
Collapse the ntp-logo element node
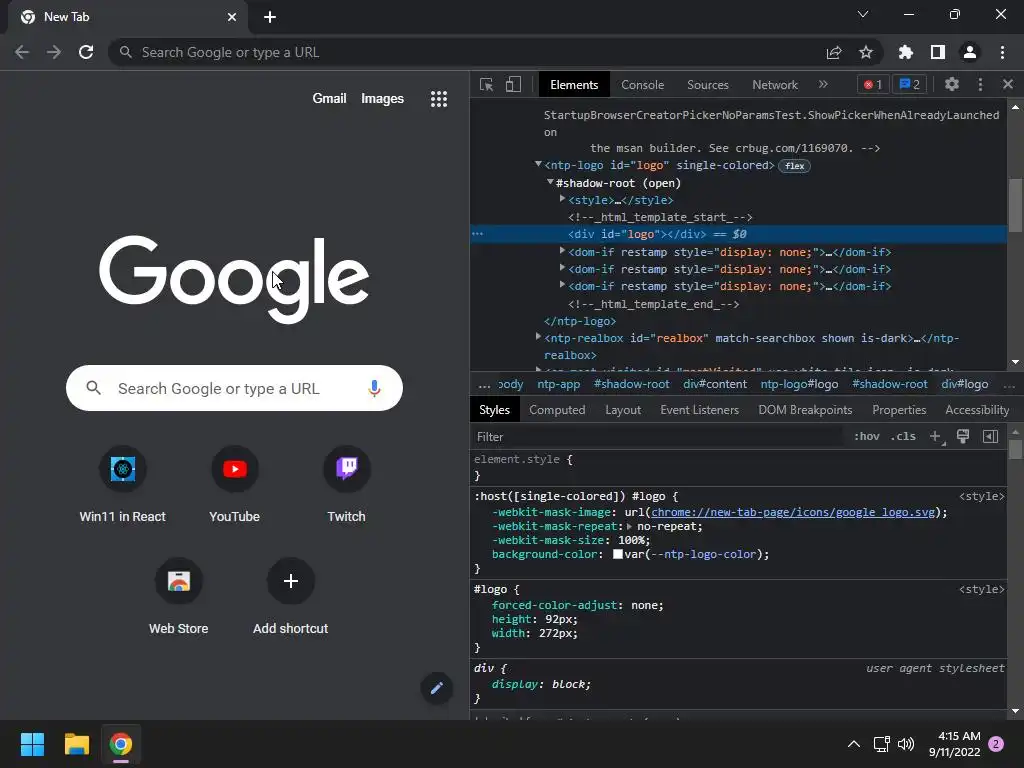538,165
